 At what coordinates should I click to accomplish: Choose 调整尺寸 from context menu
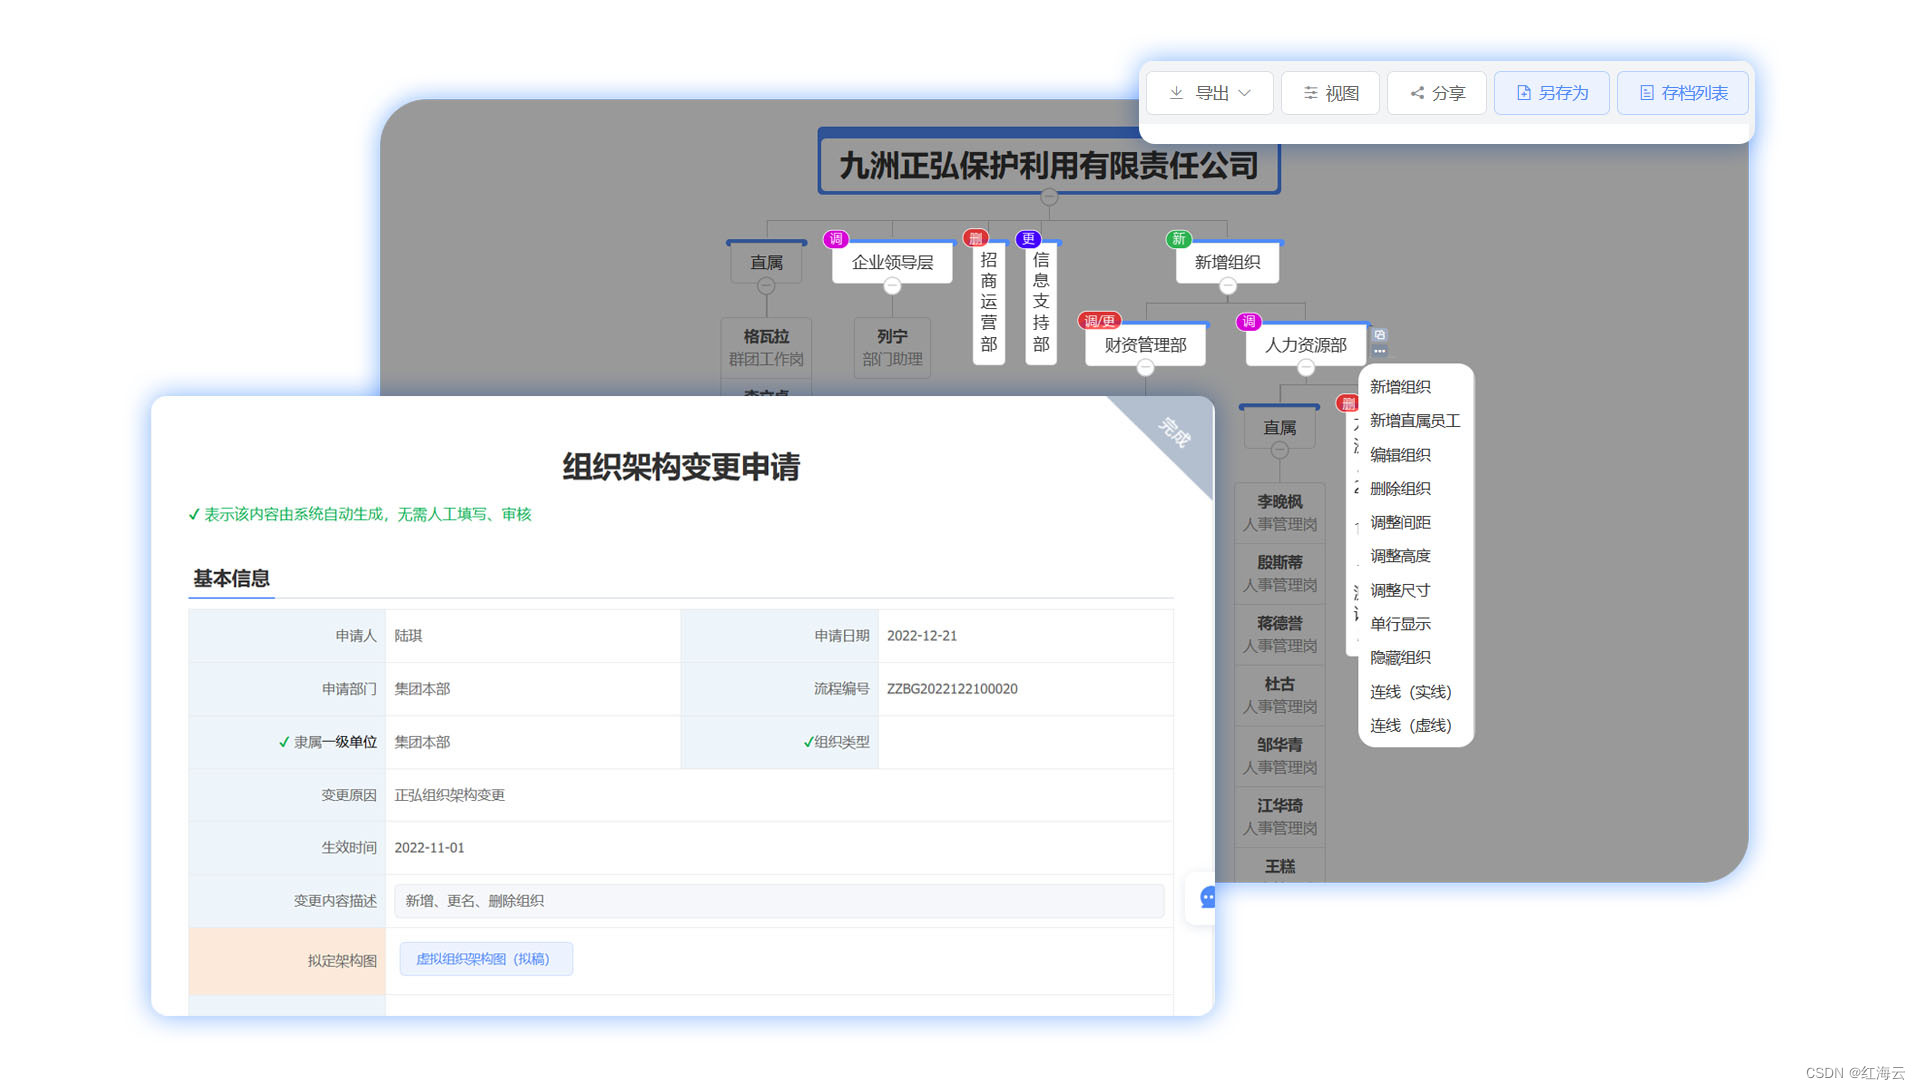(1400, 591)
